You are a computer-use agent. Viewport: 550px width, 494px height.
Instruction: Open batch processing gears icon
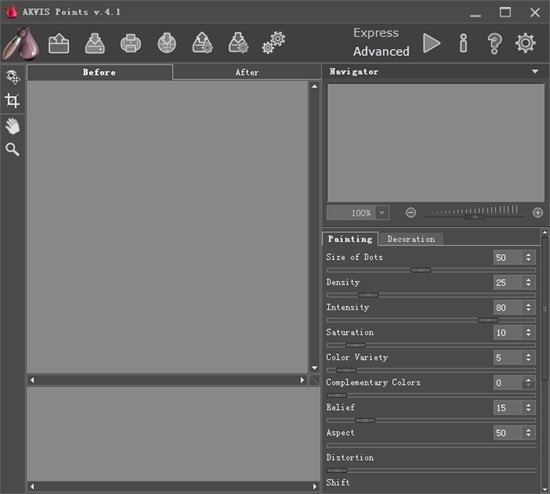(274, 43)
